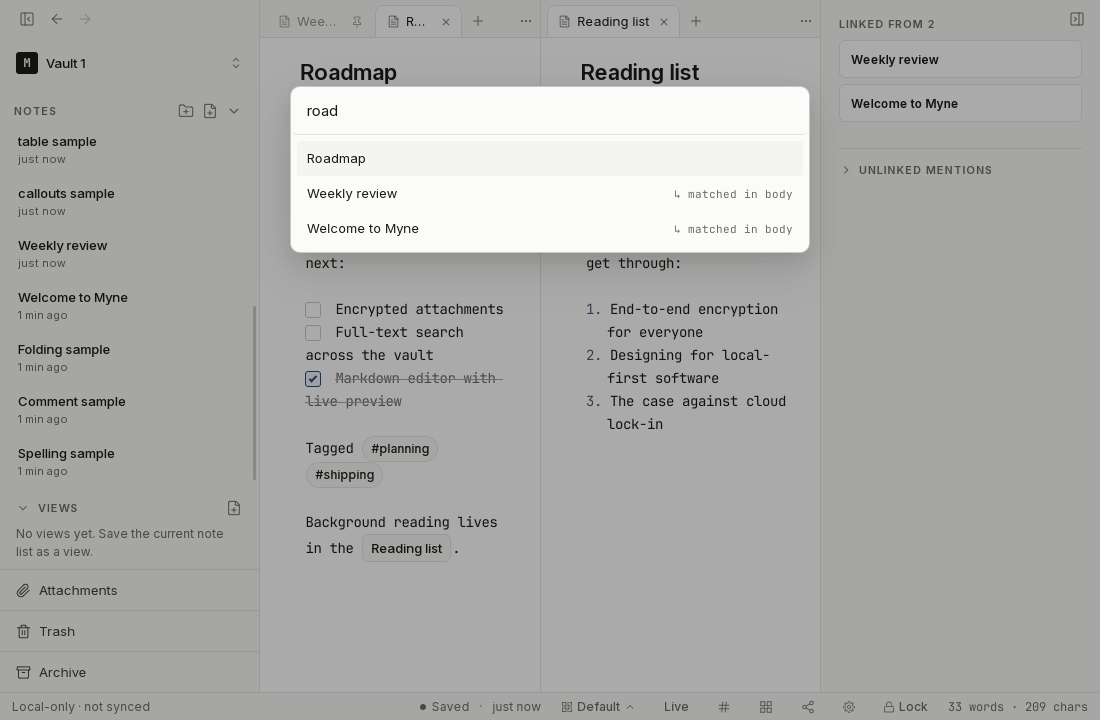The image size is (1100, 720).
Task: Expand the Unlinked Mentions section
Action: [918, 170]
